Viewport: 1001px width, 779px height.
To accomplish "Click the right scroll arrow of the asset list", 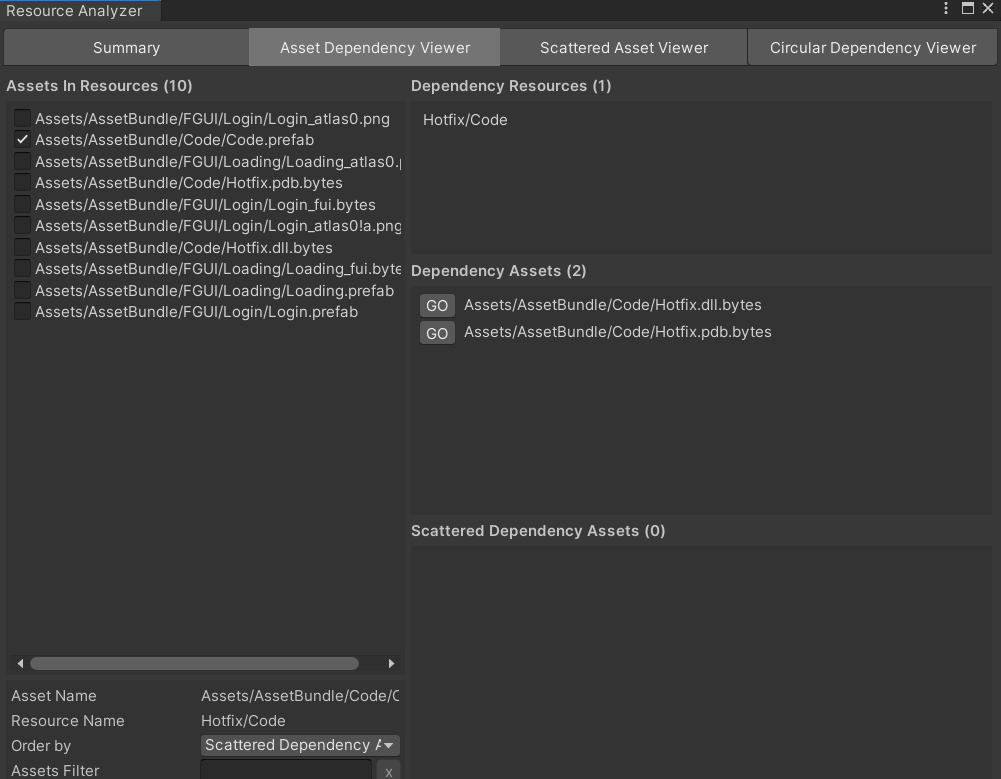I will 392,663.
